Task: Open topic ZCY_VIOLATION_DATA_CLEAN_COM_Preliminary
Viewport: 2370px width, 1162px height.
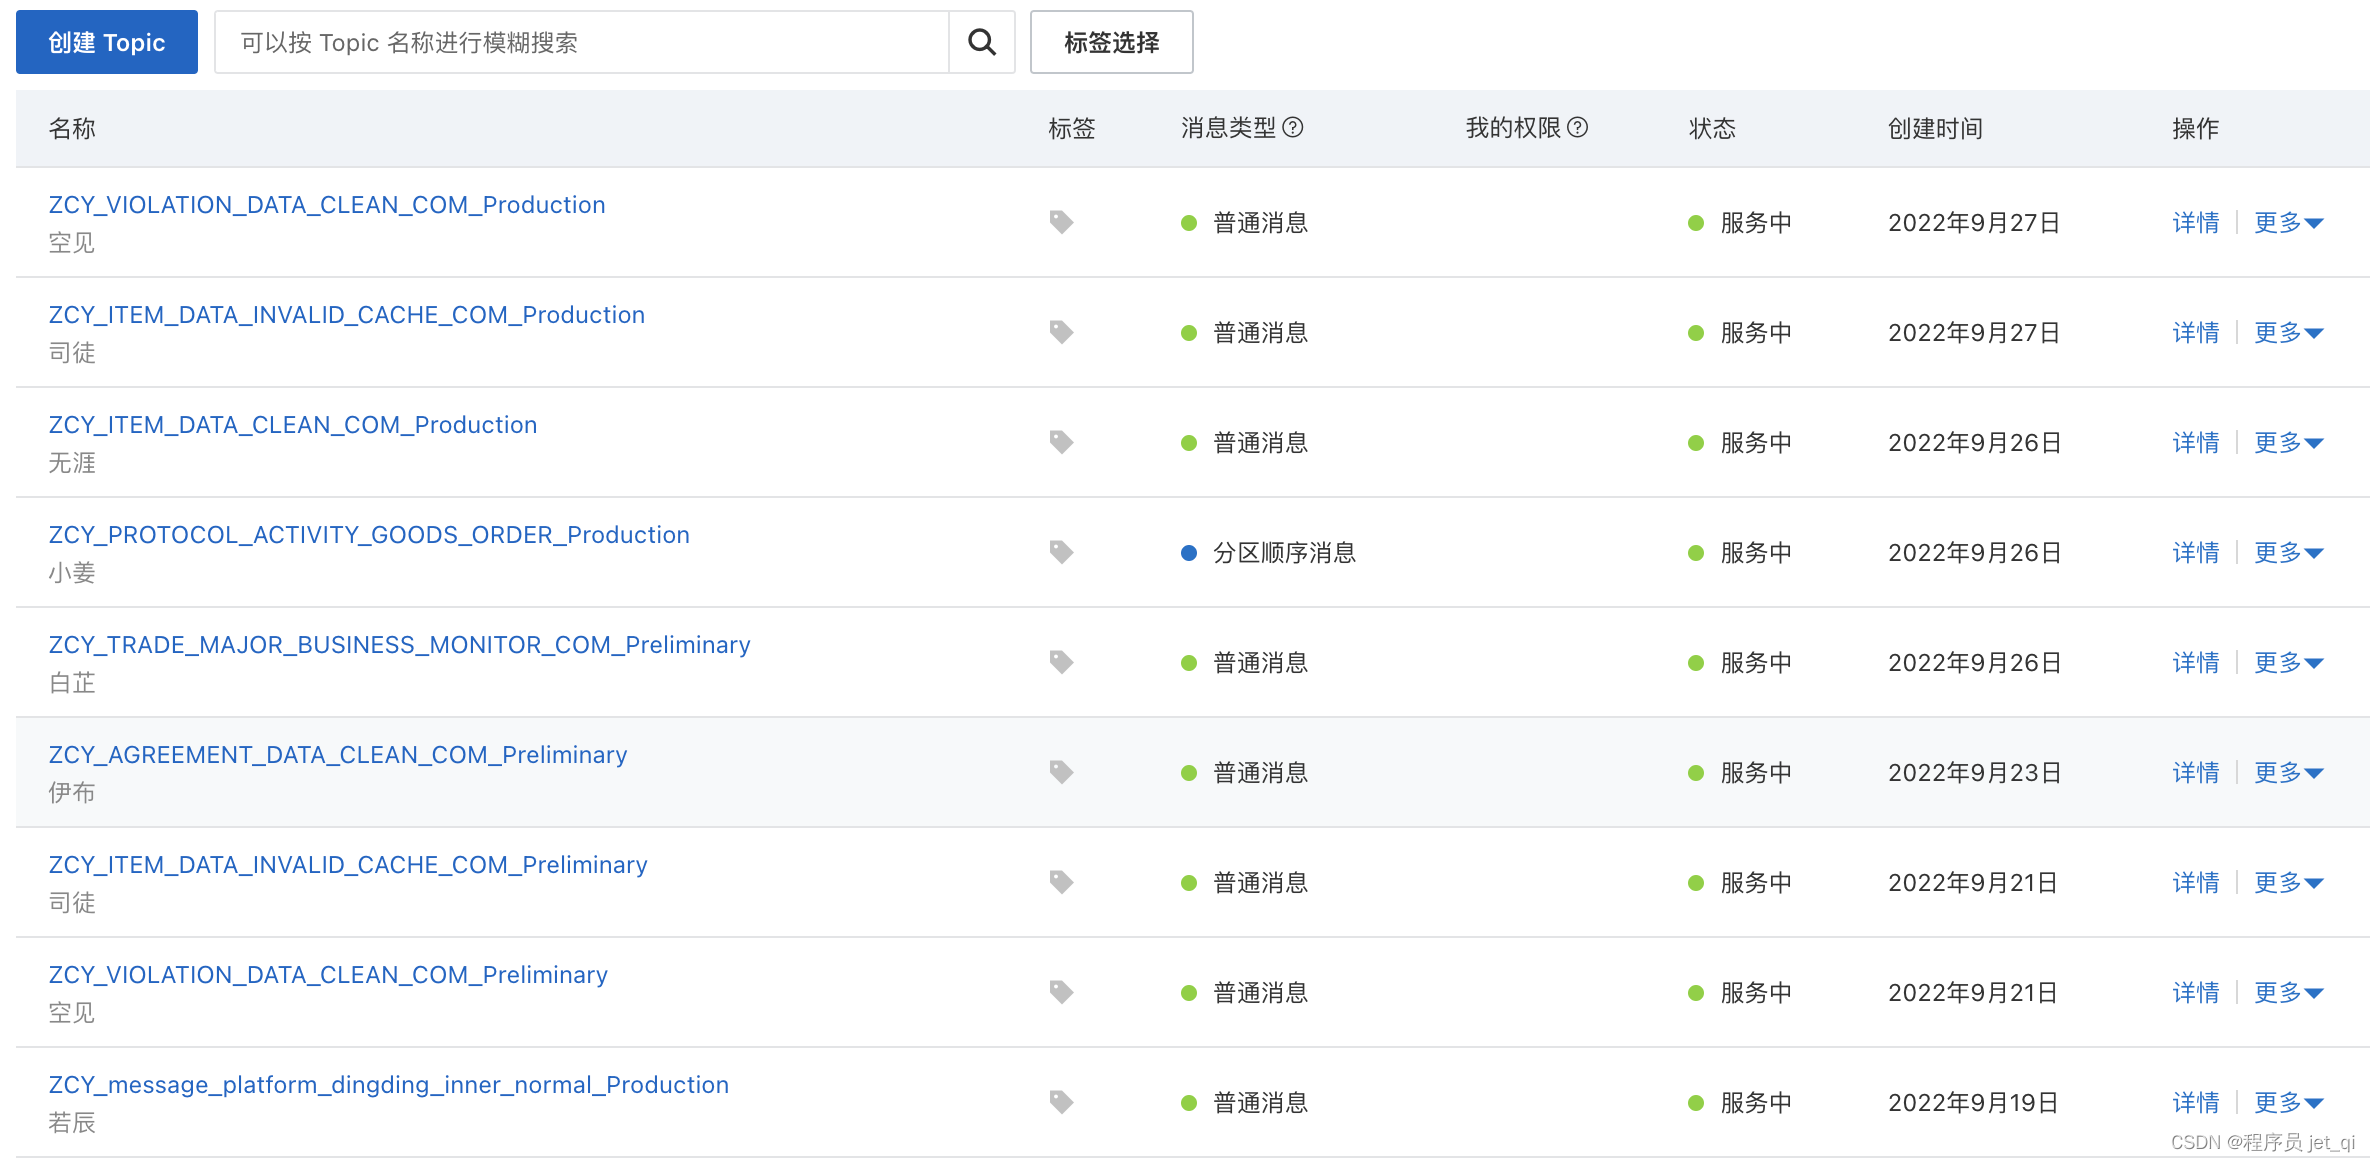Action: coord(328,975)
